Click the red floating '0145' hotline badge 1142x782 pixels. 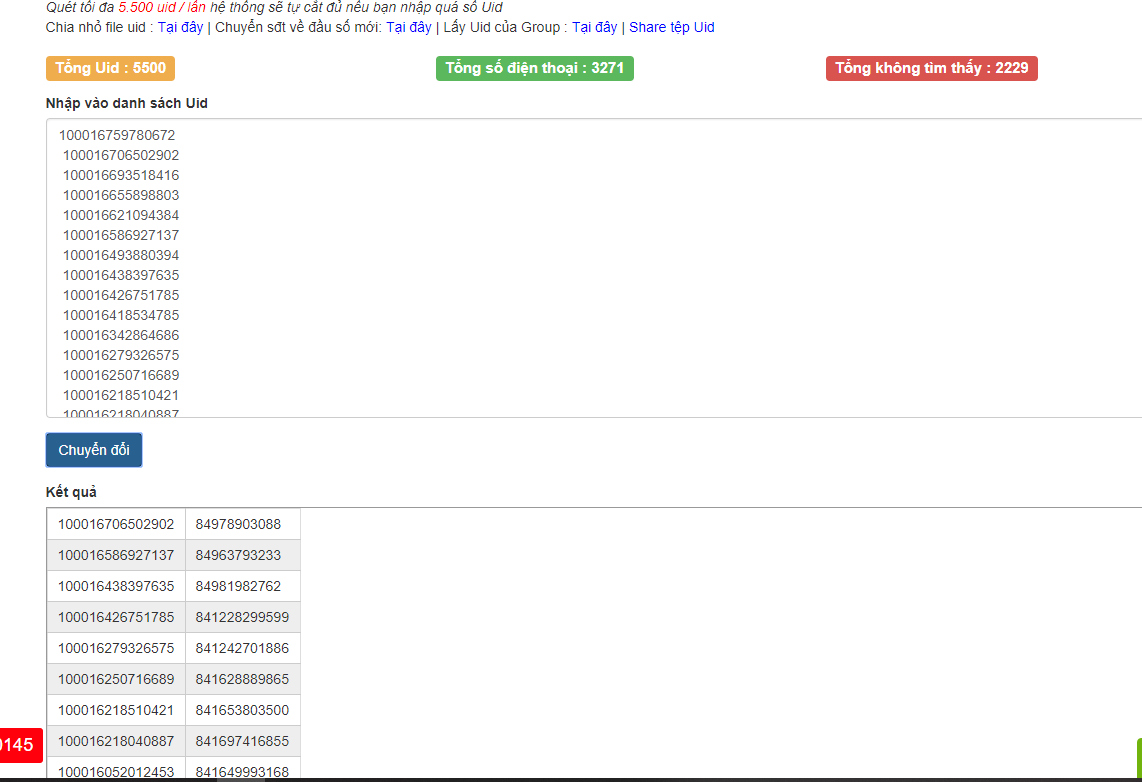tap(20, 745)
